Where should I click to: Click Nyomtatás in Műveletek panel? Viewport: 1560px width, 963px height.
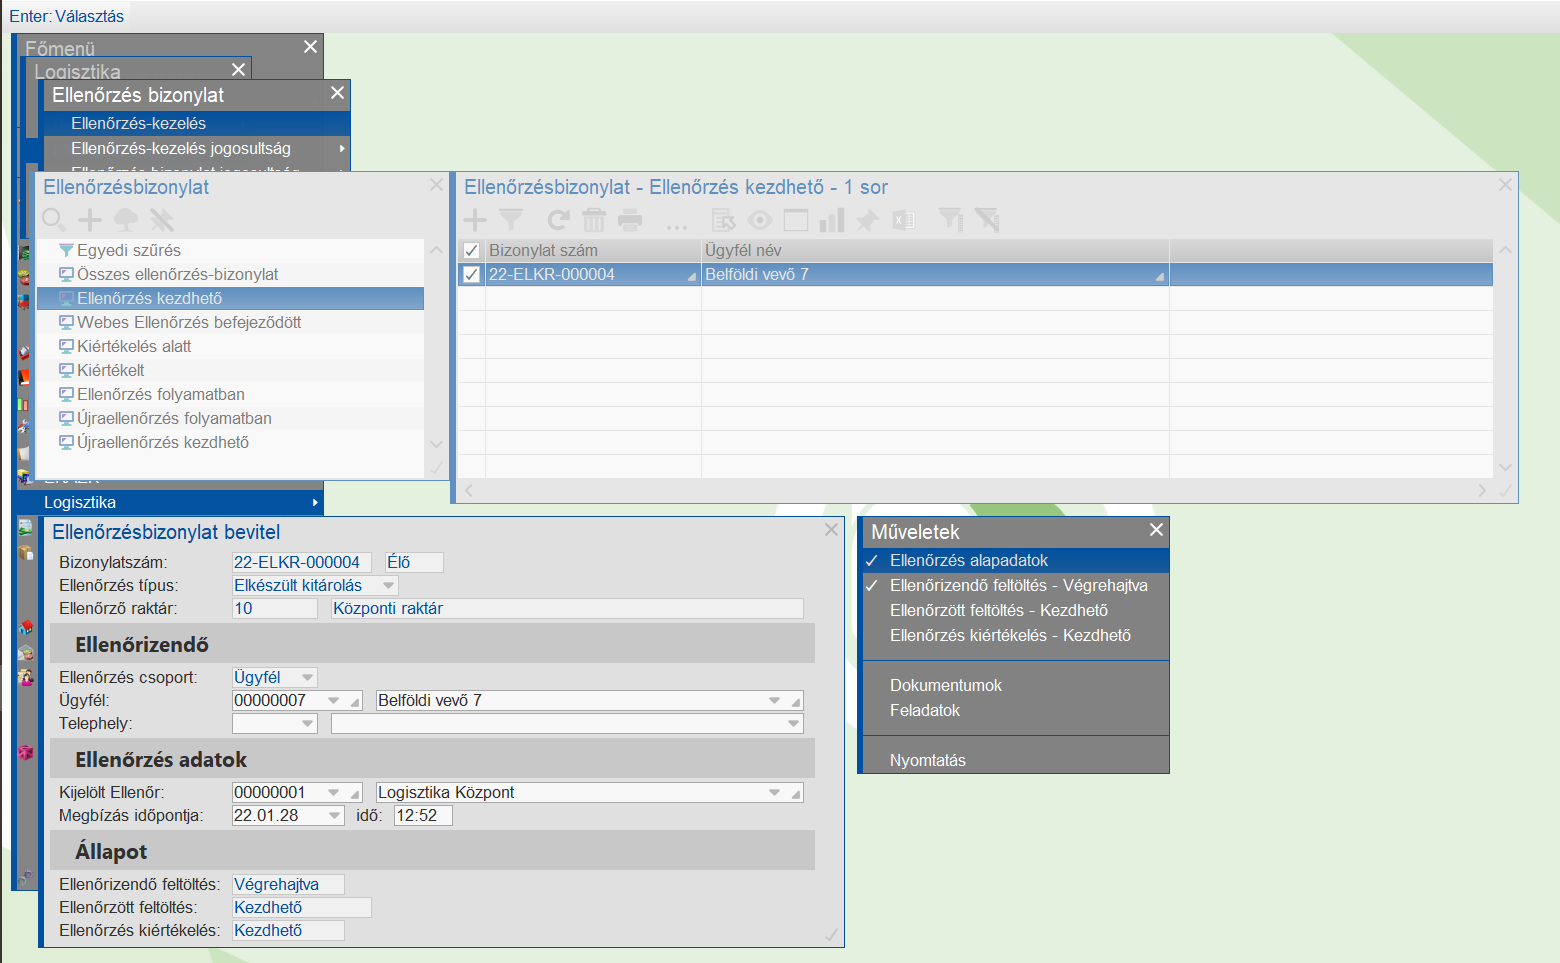coord(1016,760)
